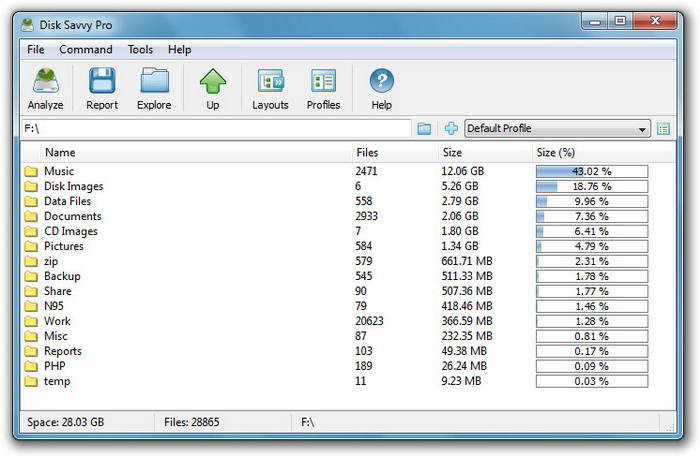Click the profile options icon right of dropdown
The height and width of the screenshot is (458, 700).
[663, 129]
